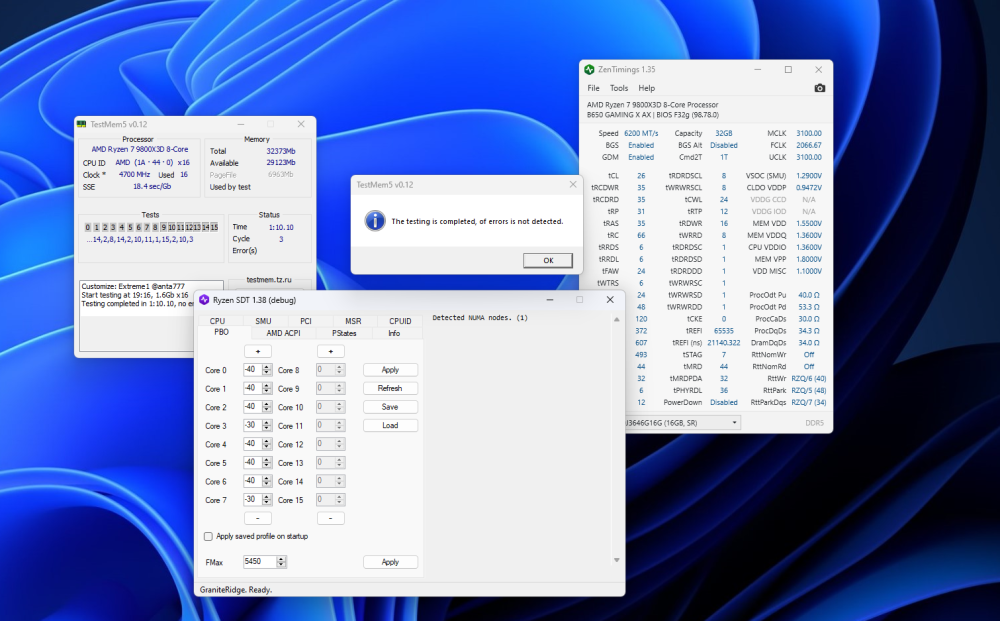Switch to the SMU tab in Ryzen SDT

(262, 320)
